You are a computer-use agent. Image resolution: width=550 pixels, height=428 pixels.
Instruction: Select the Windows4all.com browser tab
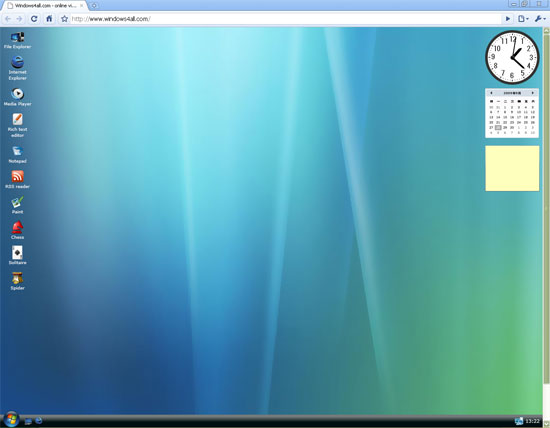[45, 6]
